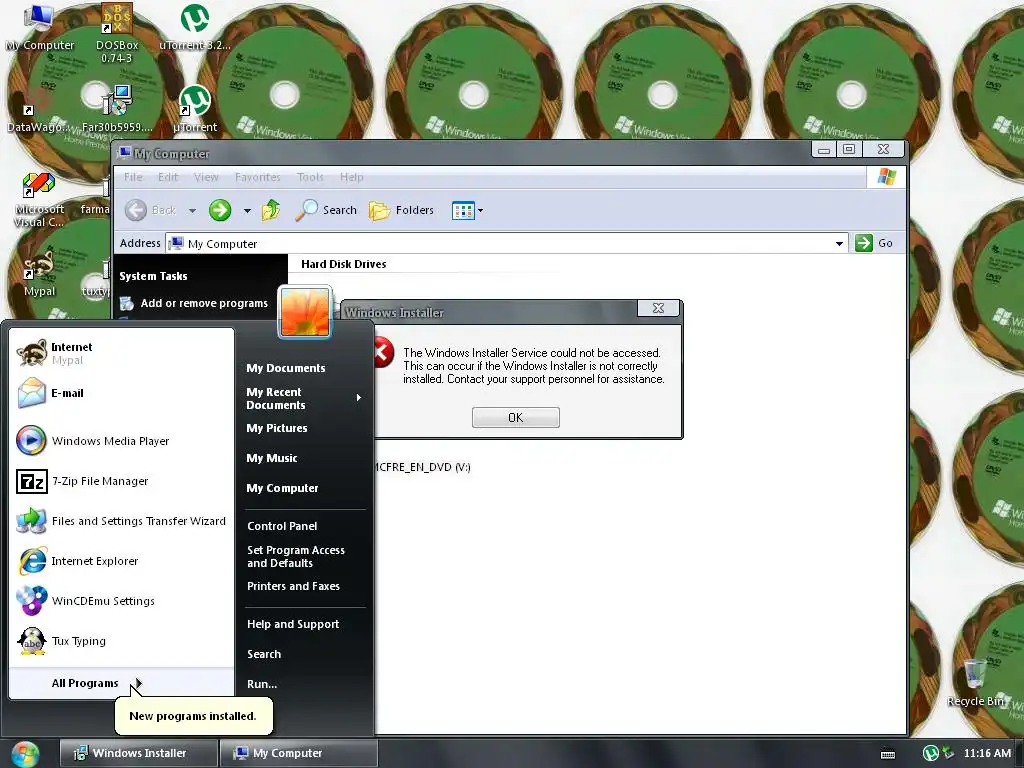The width and height of the screenshot is (1024, 768).
Task: Click the keyboard tray icon
Action: pyautogui.click(x=888, y=754)
